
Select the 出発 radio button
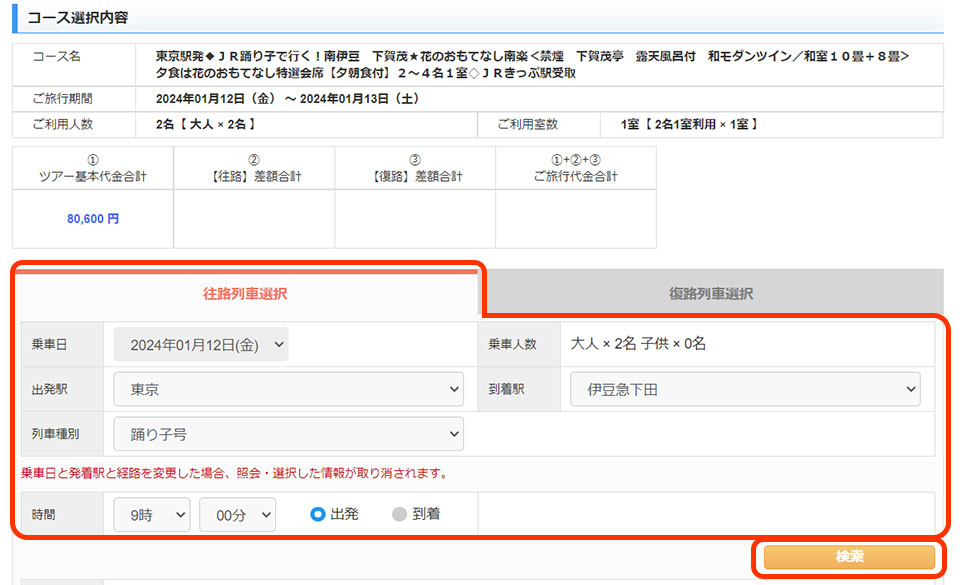pos(318,514)
